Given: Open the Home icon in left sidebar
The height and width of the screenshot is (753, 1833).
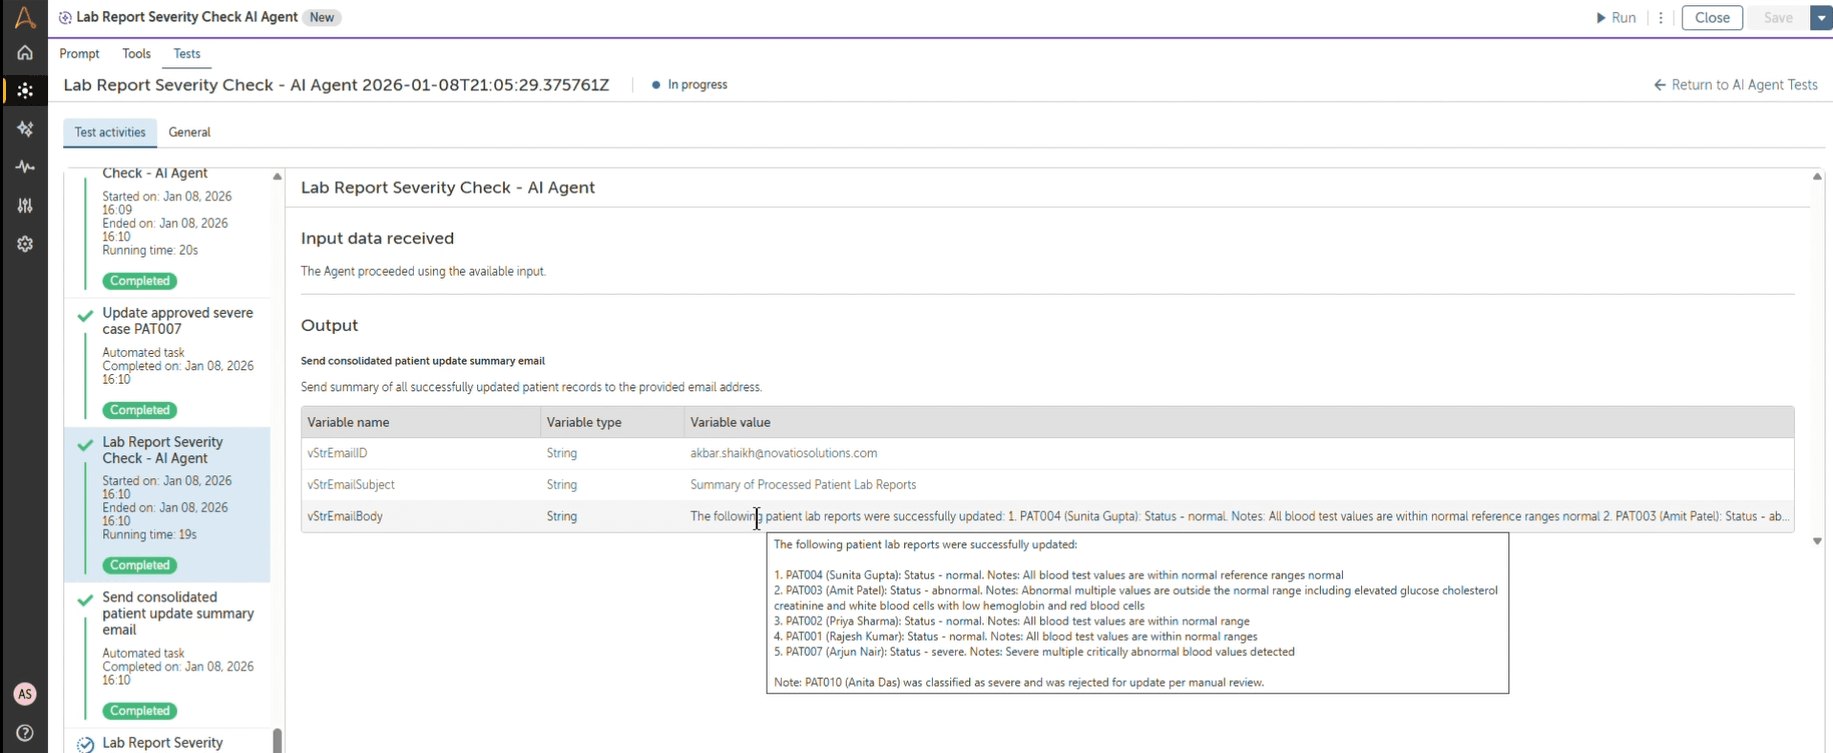Looking at the screenshot, I should pos(25,53).
